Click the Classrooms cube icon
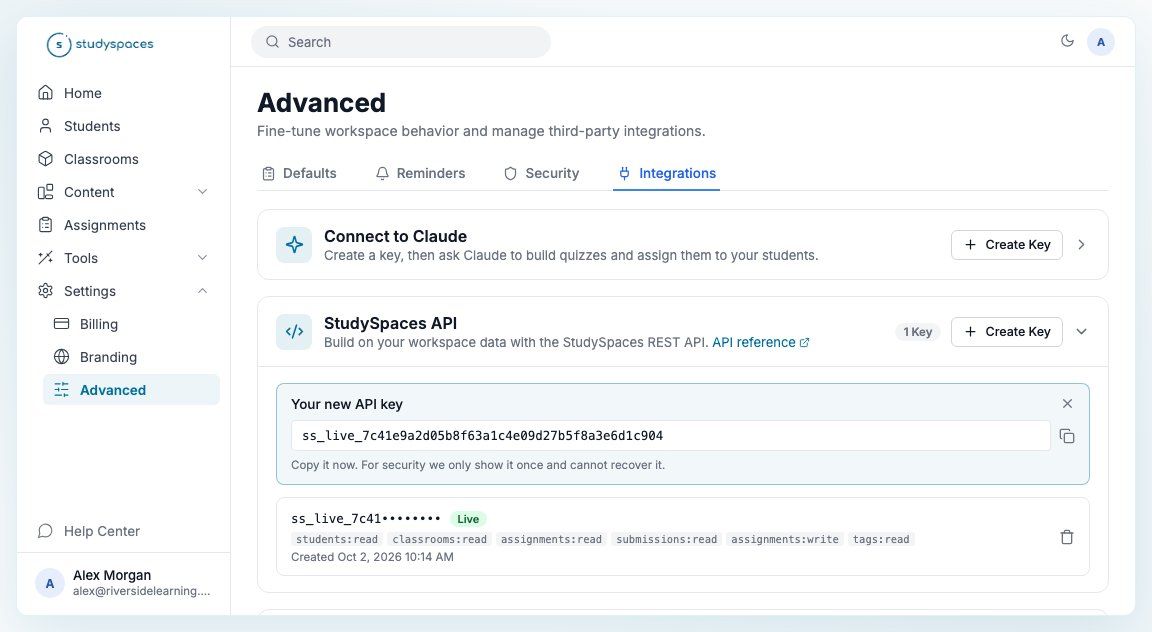The height and width of the screenshot is (632, 1152). point(46,159)
